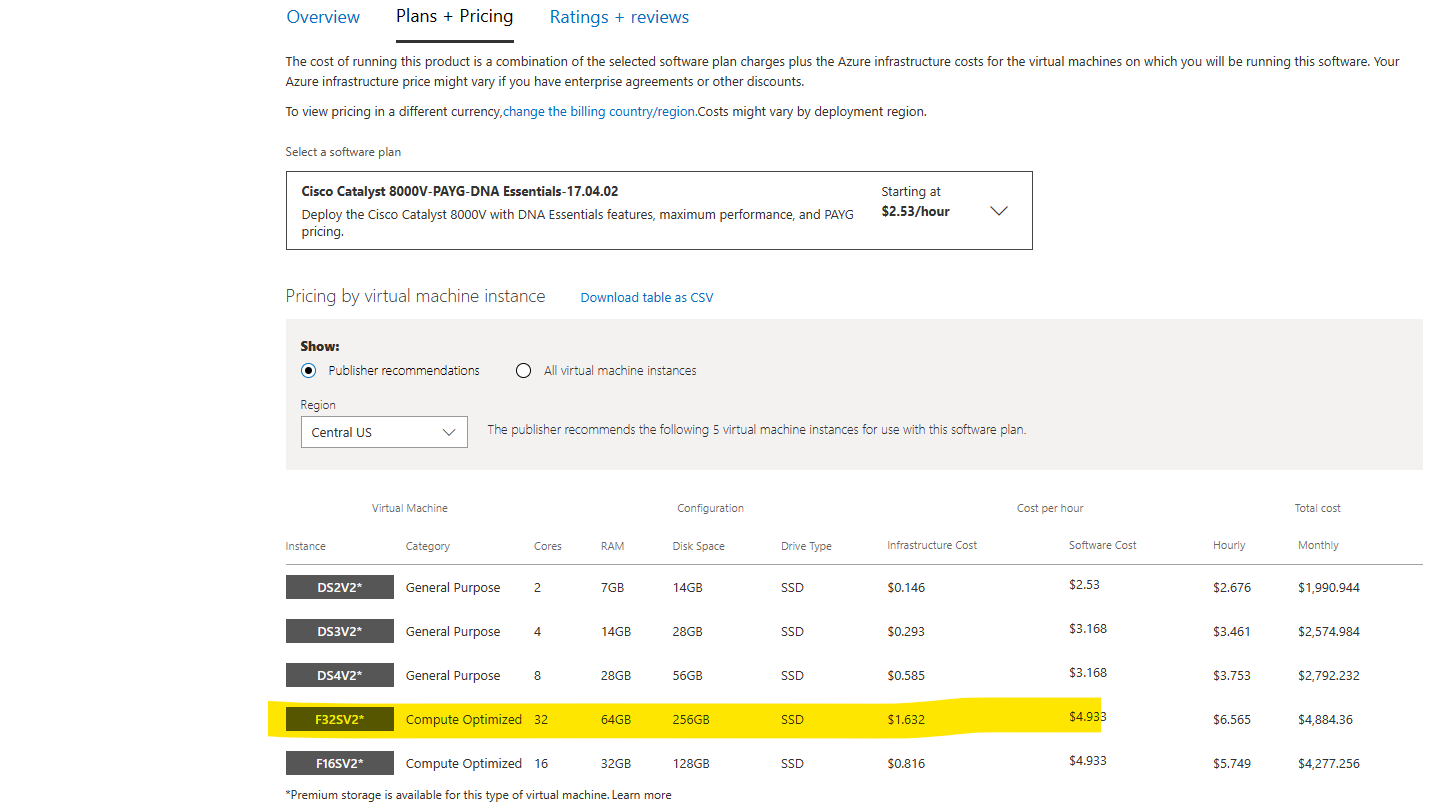
Task: Open the Ratings + reviews tab
Action: point(618,17)
